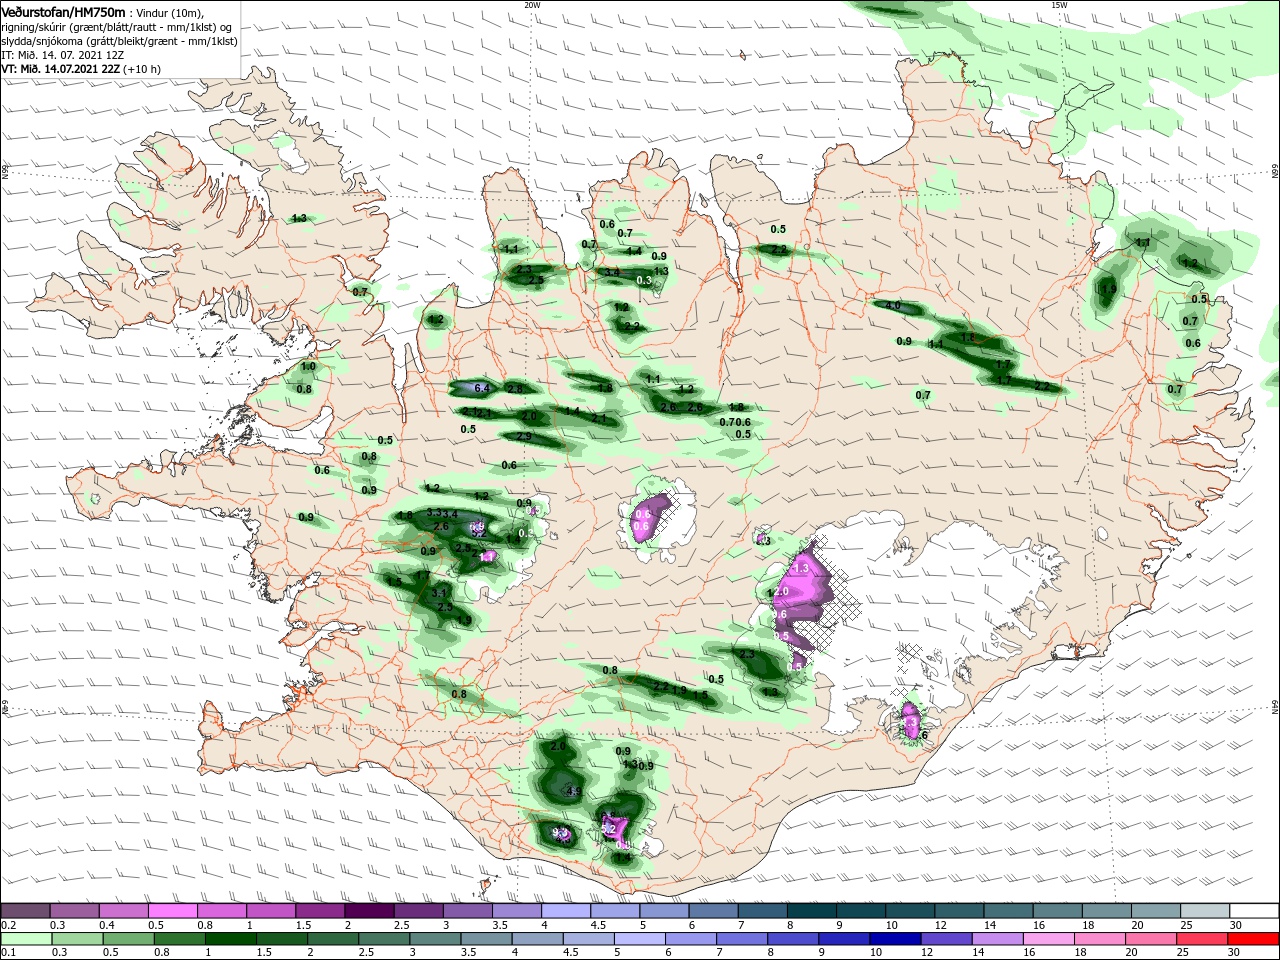This screenshot has width=1280, height=960.
Task: Click the 15W longitude label
Action: point(1059,5)
